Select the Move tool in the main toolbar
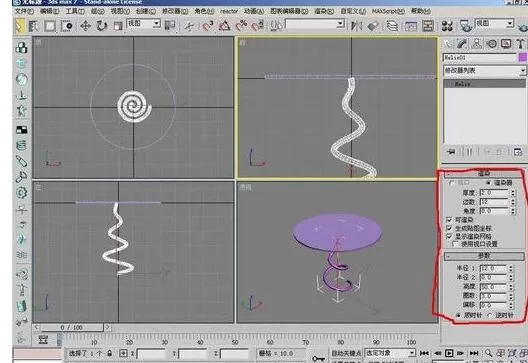Image resolution: width=528 pixels, height=363 pixels. click(86, 26)
